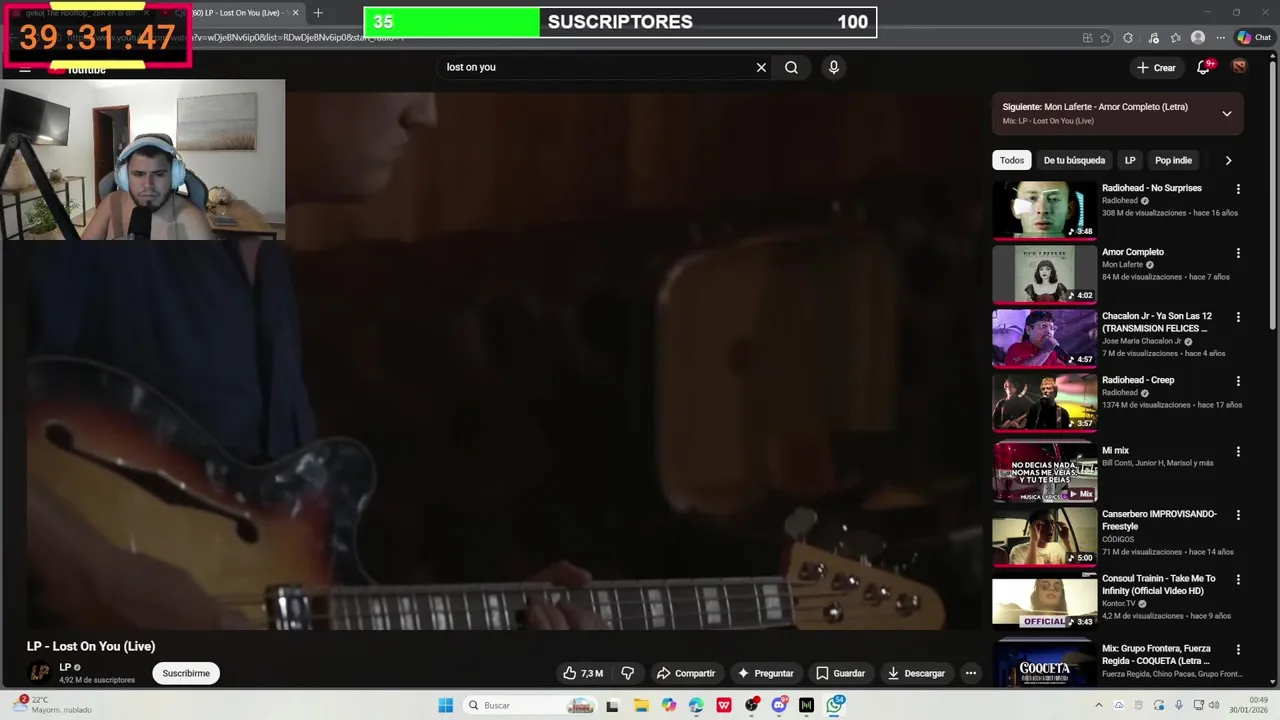Dislike the video with thumbs-down
The height and width of the screenshot is (720, 1280).
coord(628,673)
